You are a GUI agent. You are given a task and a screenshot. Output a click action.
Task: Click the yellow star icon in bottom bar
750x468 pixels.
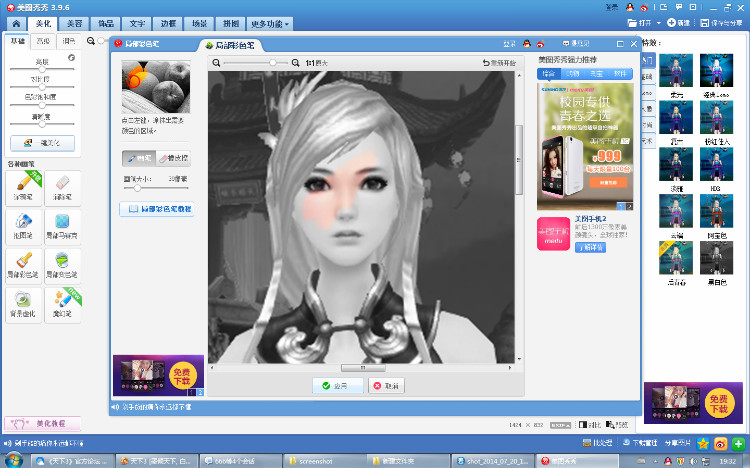pos(703,444)
